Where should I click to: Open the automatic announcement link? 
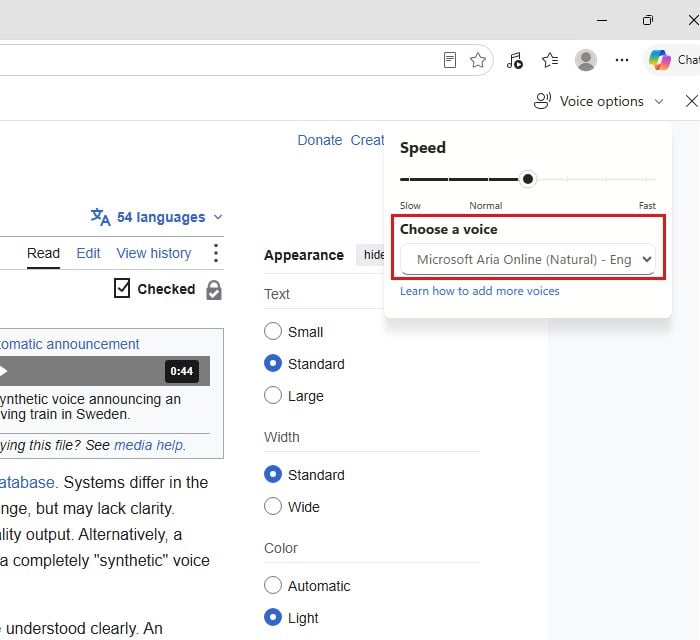(69, 344)
